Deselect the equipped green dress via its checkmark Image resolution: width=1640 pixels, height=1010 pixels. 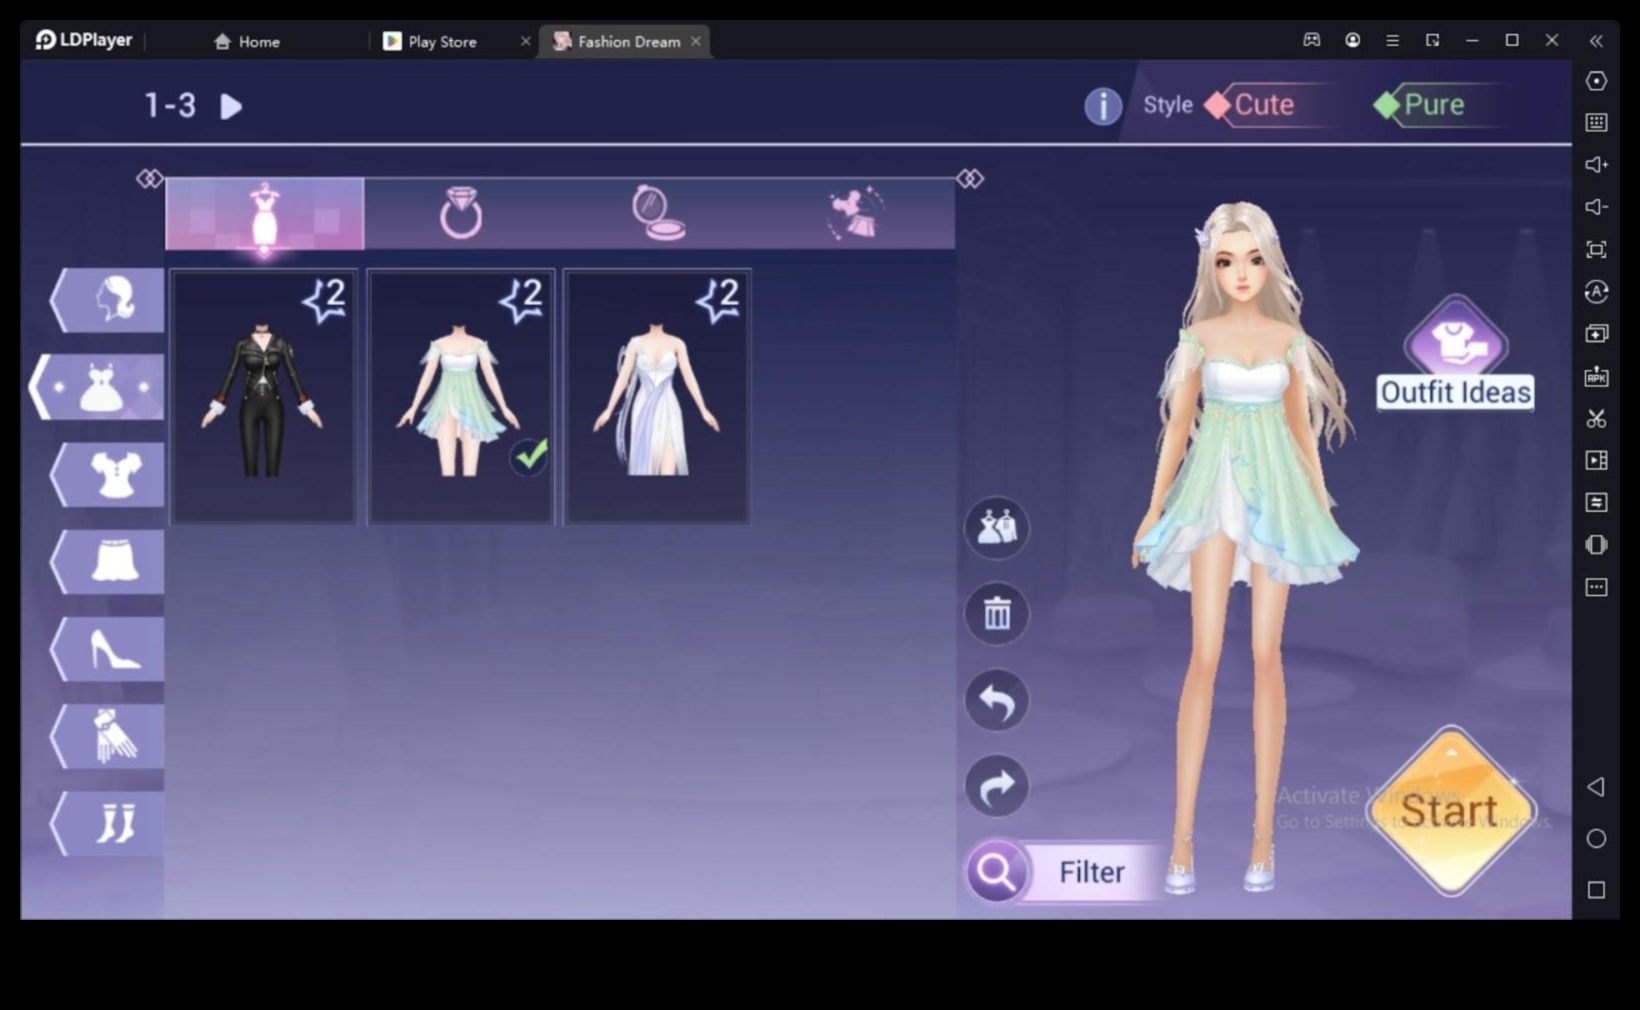click(530, 456)
